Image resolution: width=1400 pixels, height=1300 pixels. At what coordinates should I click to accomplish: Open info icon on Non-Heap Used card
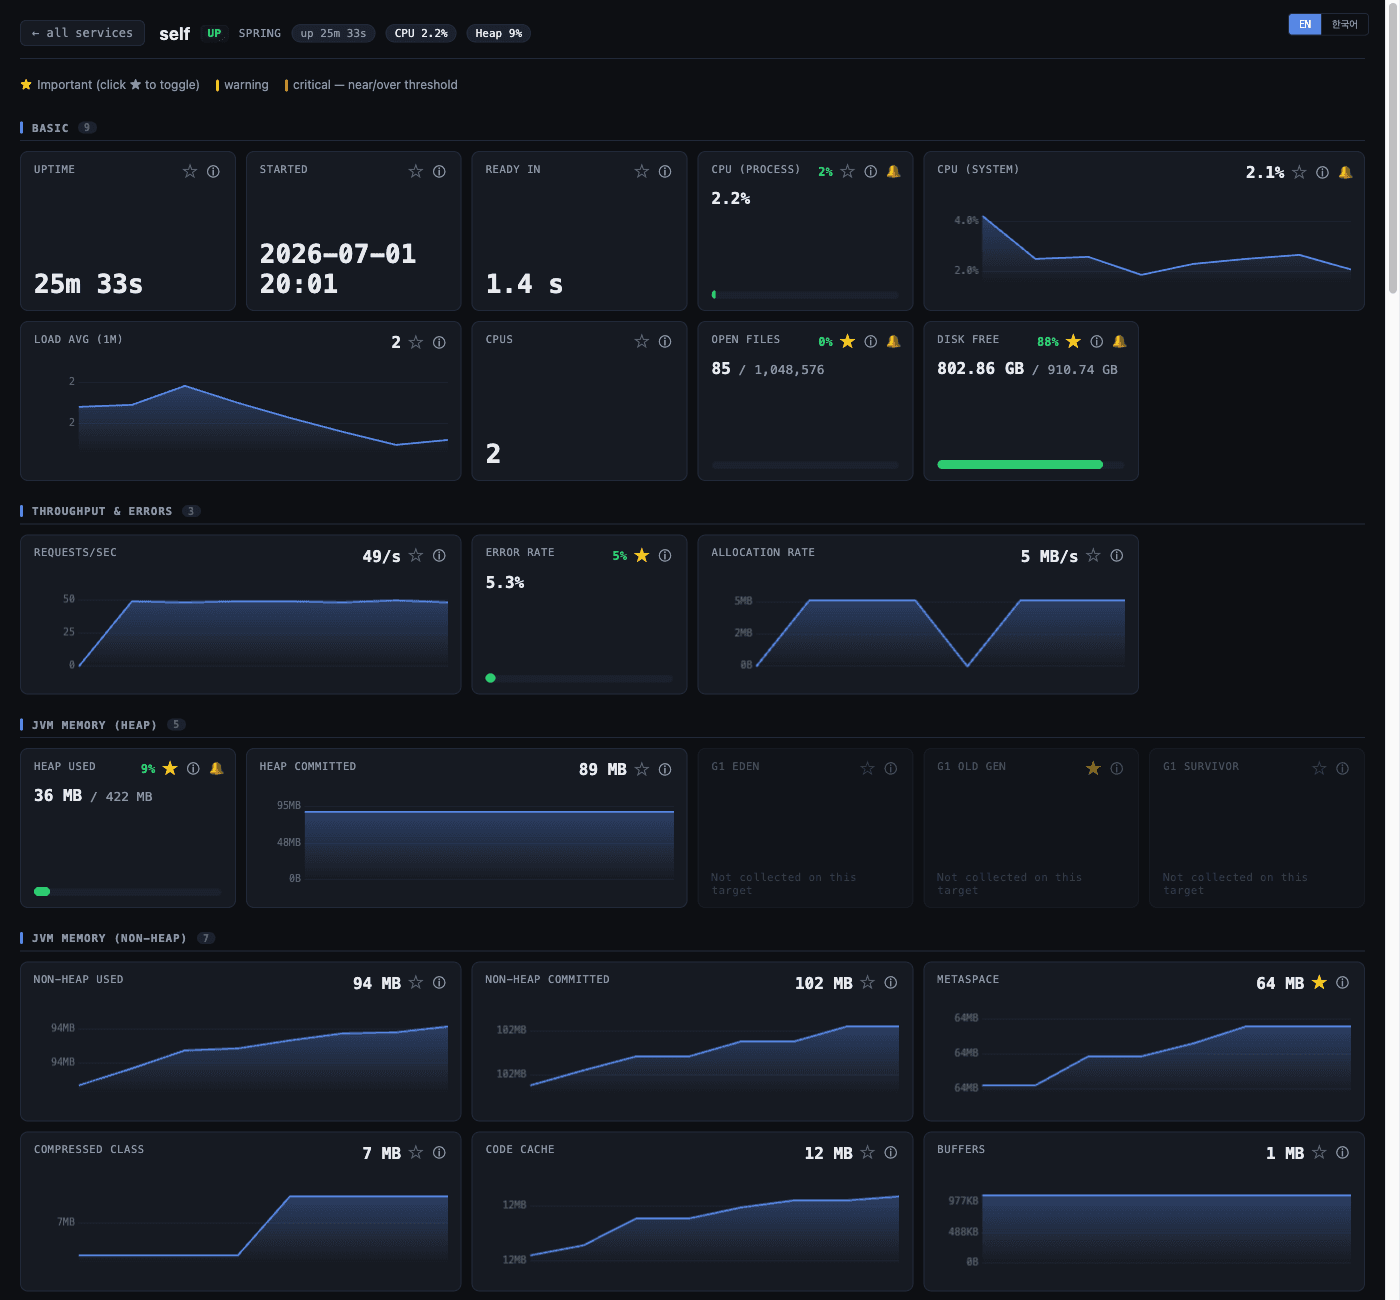coord(439,982)
